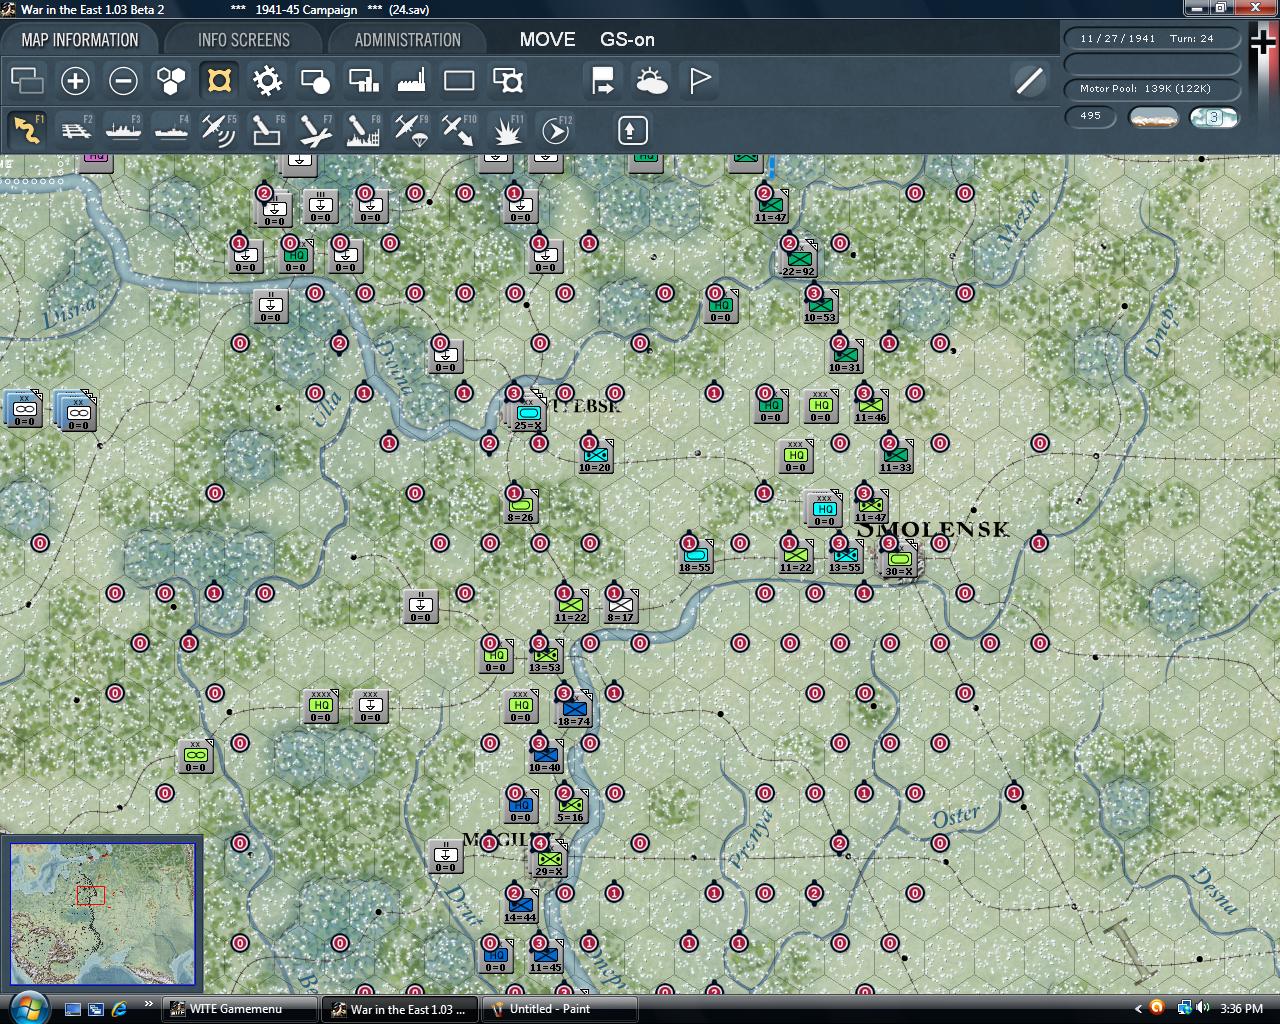Click the ground conditions snow indicator
The image size is (1280, 1024).
click(1153, 117)
